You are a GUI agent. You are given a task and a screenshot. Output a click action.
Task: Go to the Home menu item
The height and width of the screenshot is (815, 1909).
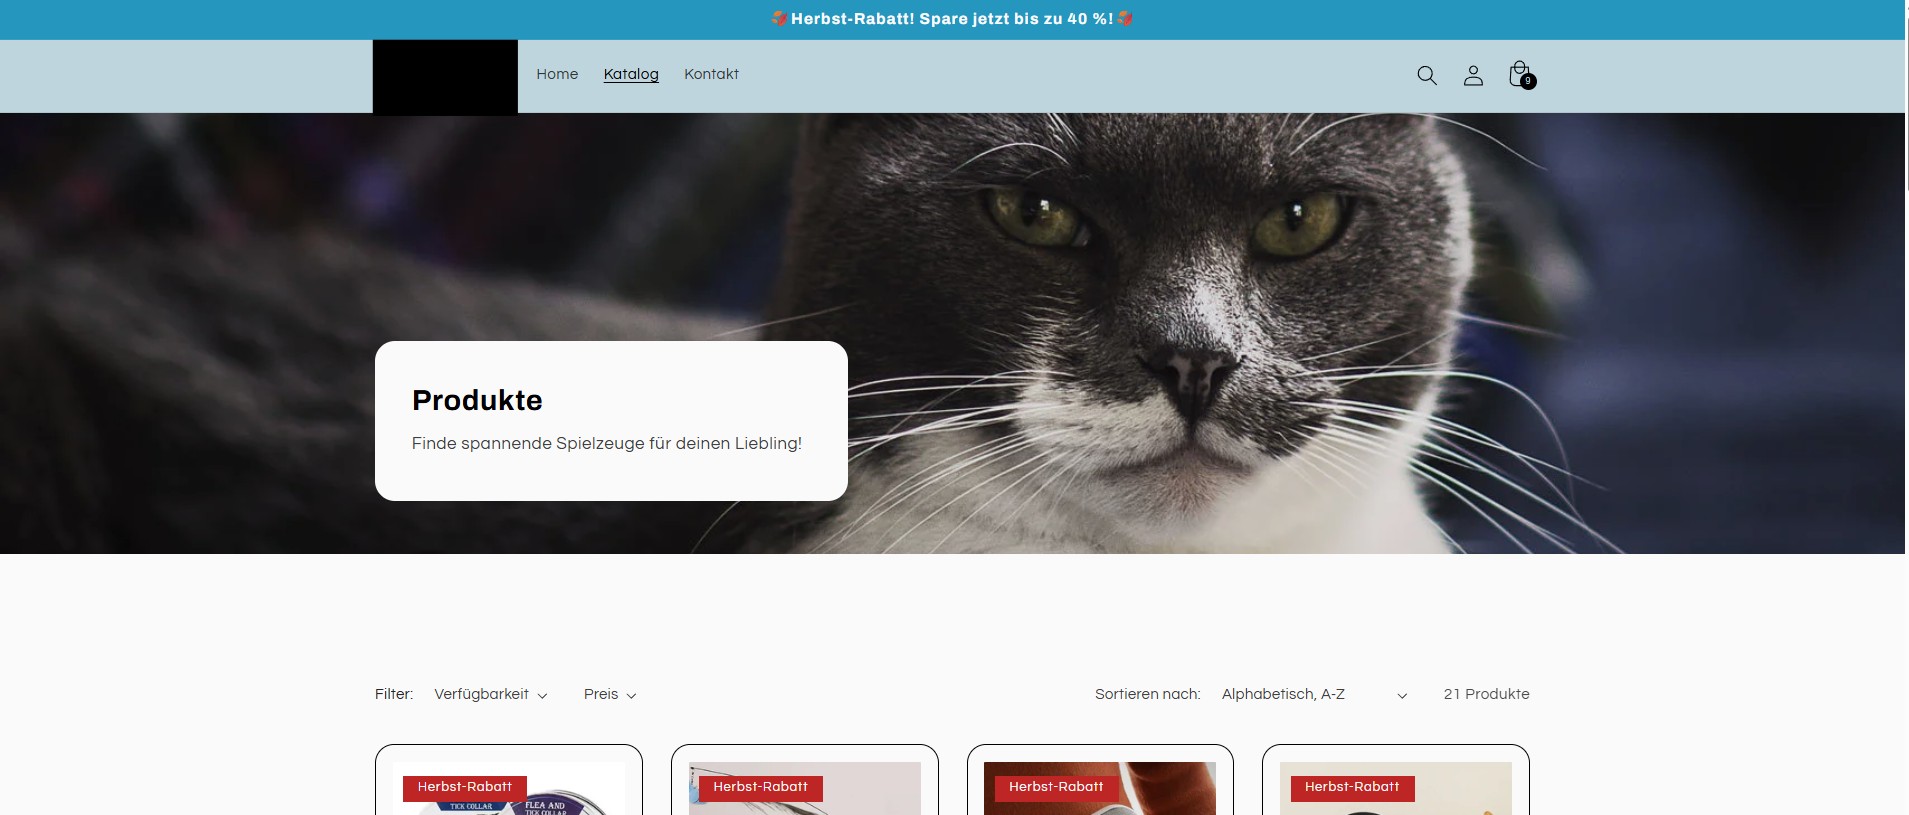557,74
